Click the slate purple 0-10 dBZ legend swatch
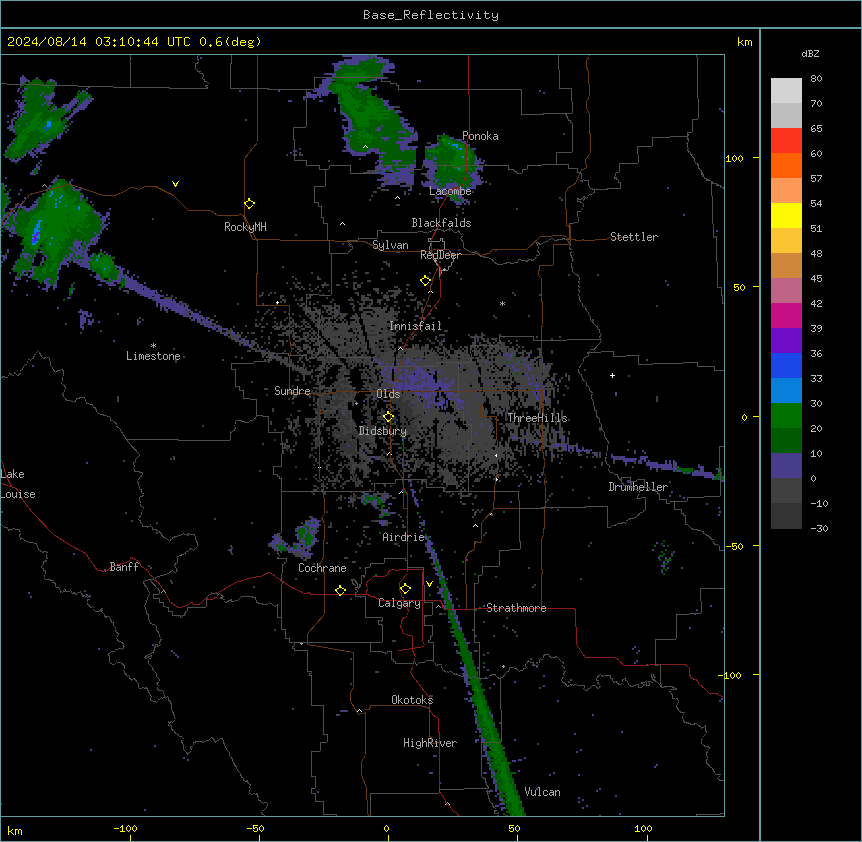The height and width of the screenshot is (842, 862). pos(786,466)
